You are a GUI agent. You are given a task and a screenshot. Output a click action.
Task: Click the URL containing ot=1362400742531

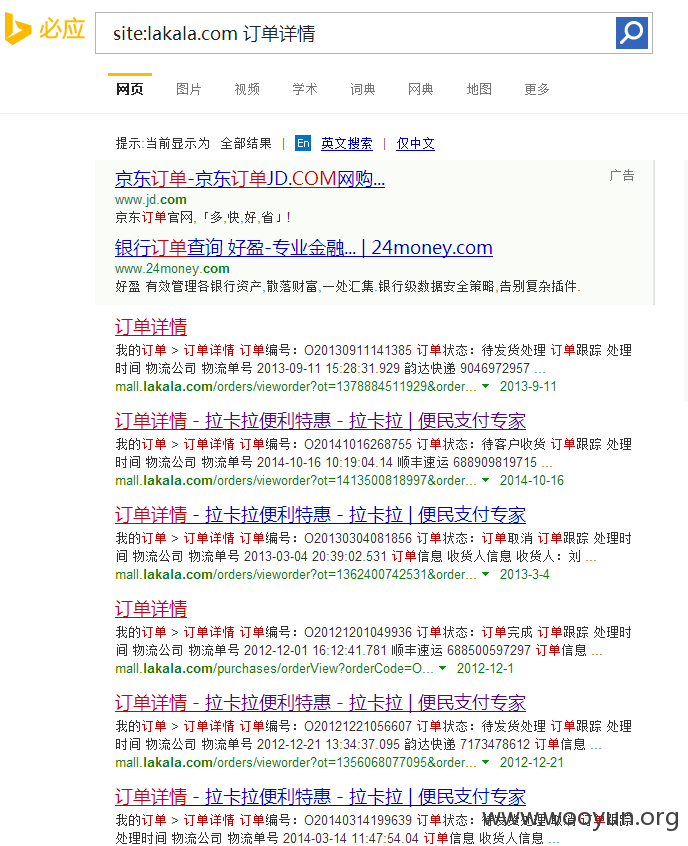click(x=296, y=574)
